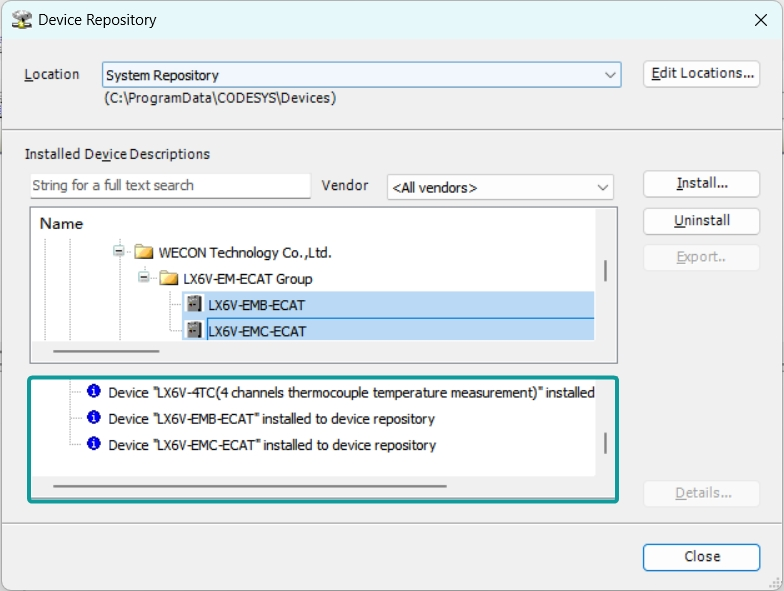Click the Device Repository title bar icon
The width and height of the screenshot is (784, 591).
click(22, 20)
